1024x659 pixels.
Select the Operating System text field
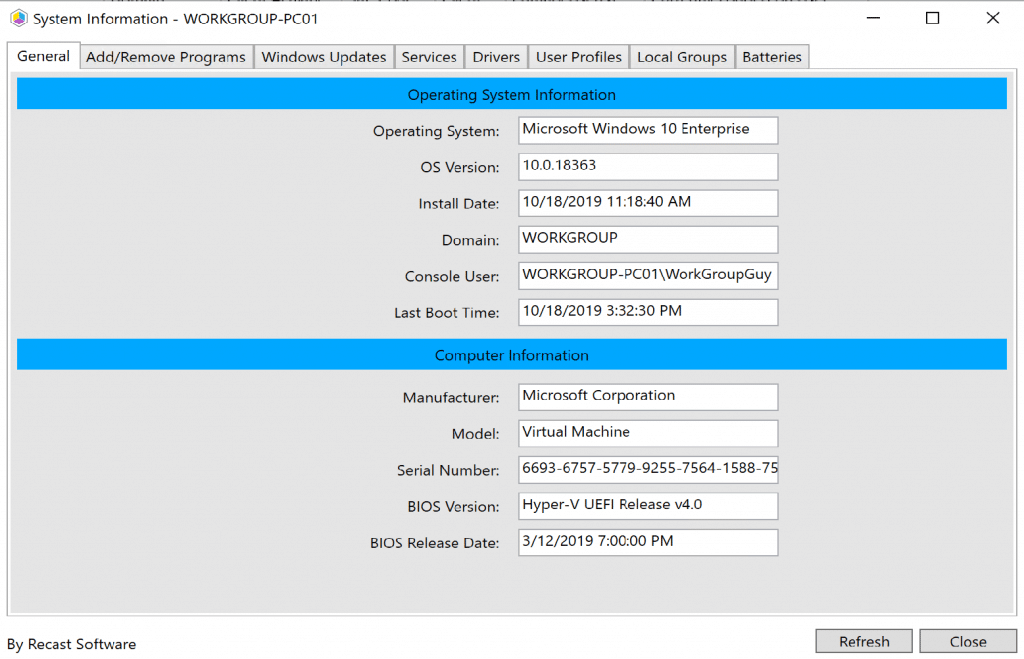click(x=647, y=130)
